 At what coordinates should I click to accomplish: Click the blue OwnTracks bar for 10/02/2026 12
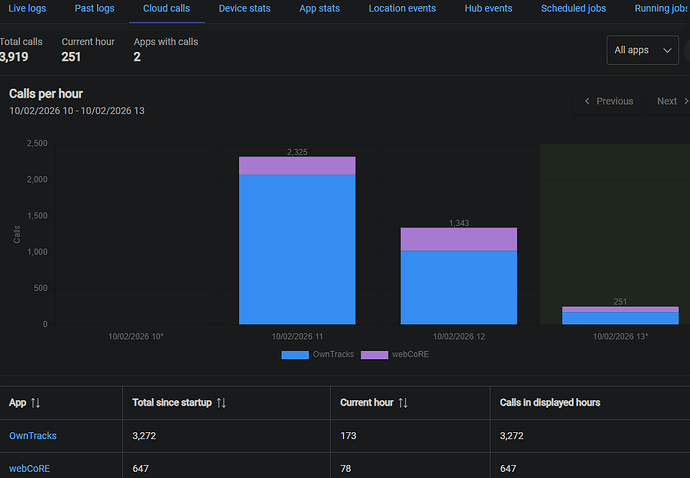[459, 287]
